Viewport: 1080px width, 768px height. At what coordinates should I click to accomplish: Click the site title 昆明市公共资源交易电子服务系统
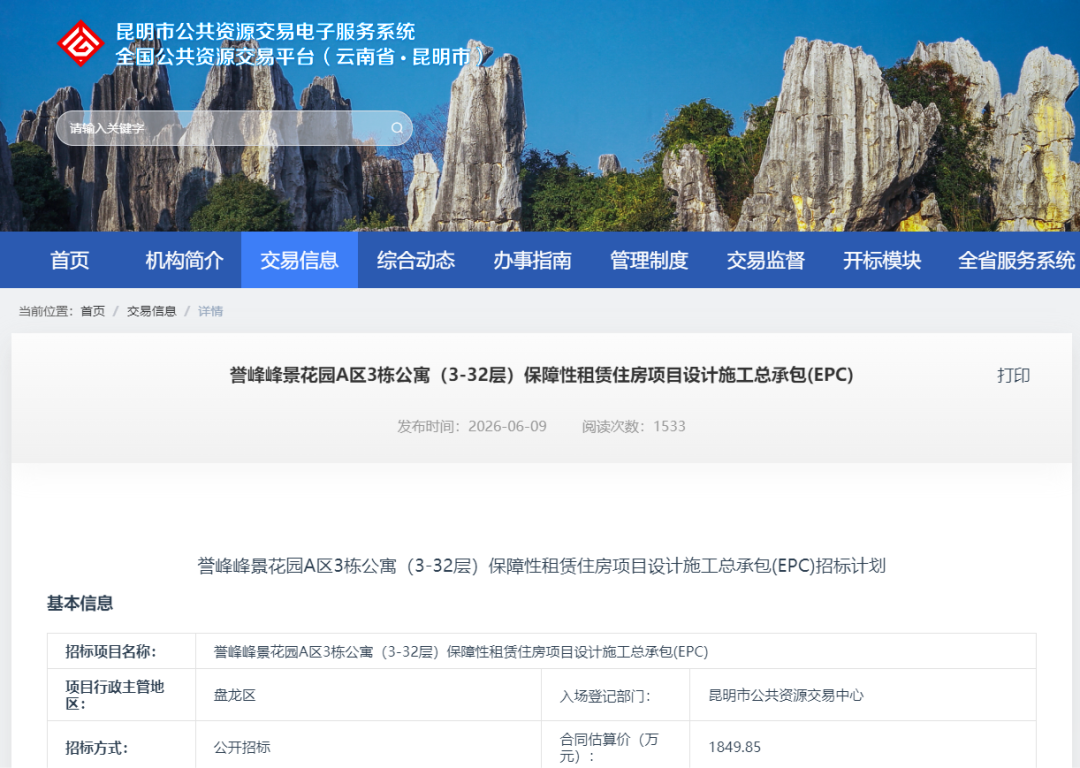coord(265,32)
